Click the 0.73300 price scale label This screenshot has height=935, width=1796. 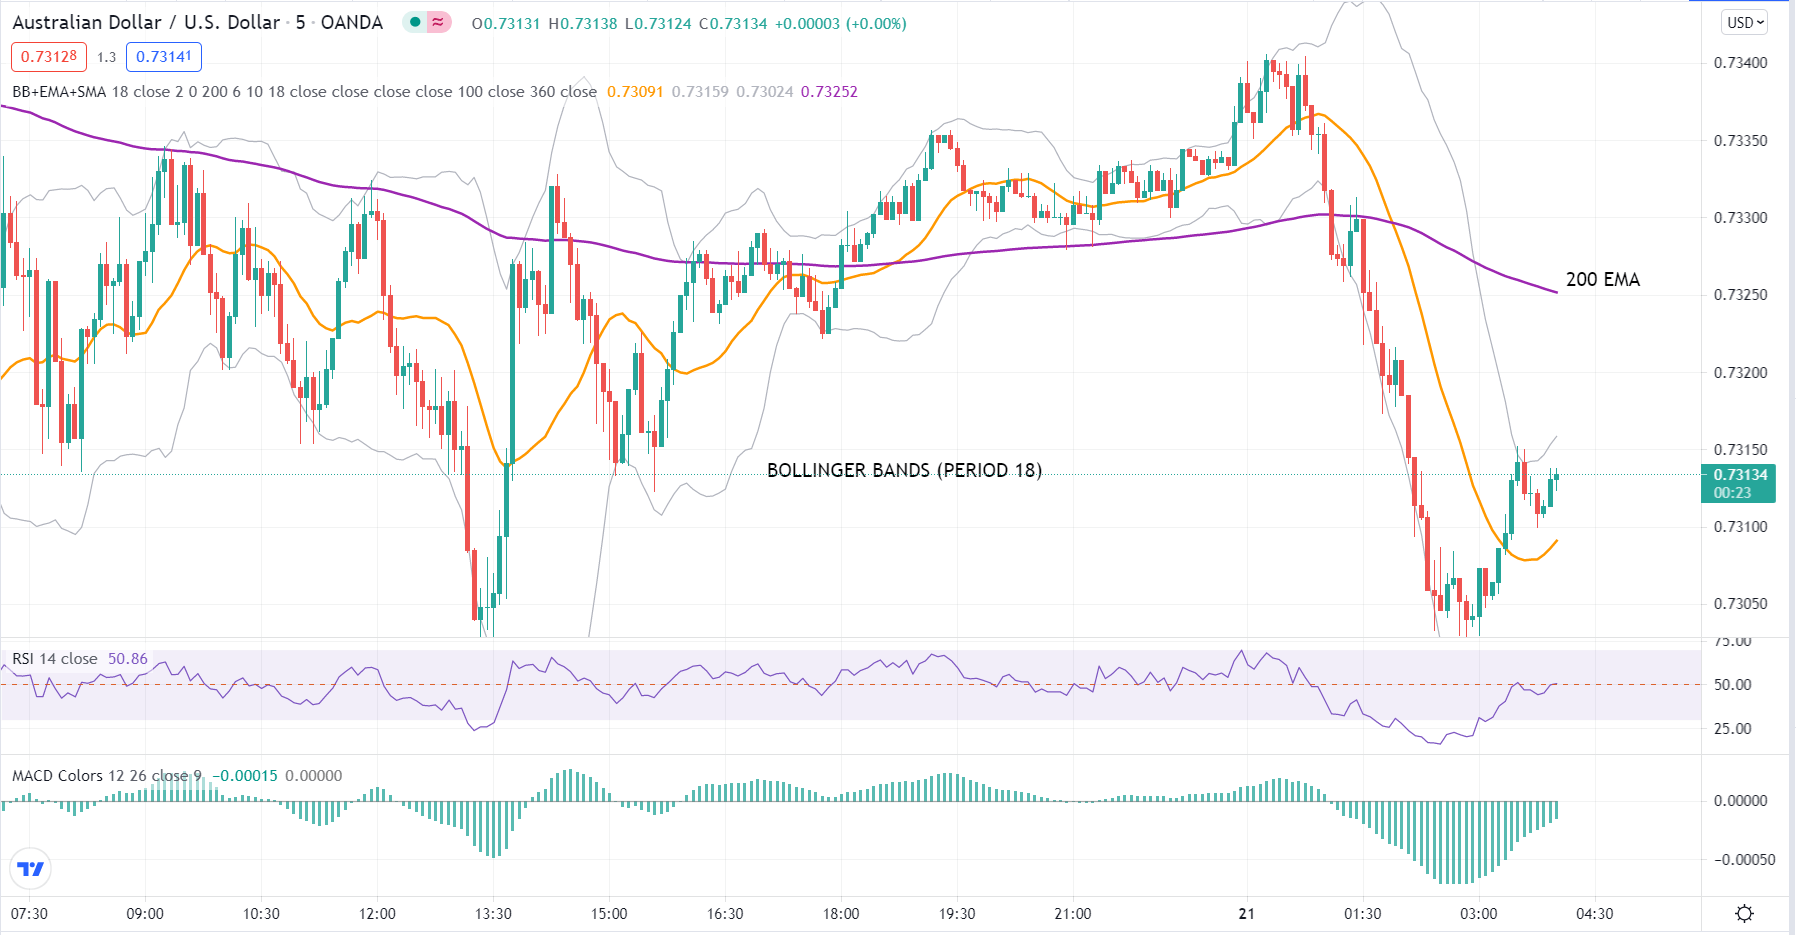point(1740,218)
